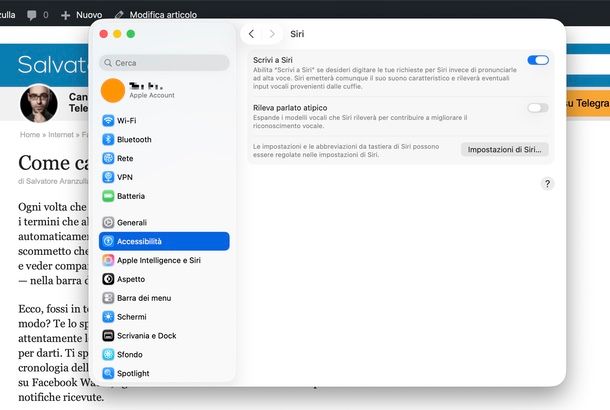Open the Aspetto icon

point(108,279)
